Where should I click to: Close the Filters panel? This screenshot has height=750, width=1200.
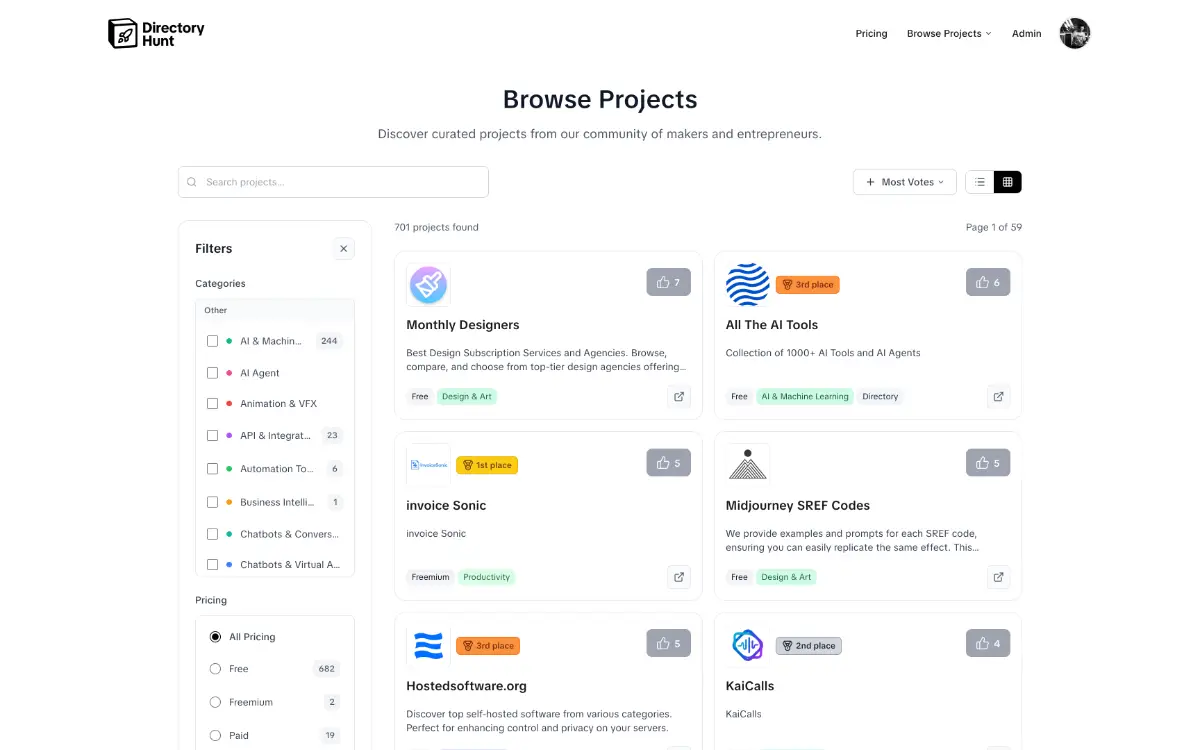coord(344,249)
